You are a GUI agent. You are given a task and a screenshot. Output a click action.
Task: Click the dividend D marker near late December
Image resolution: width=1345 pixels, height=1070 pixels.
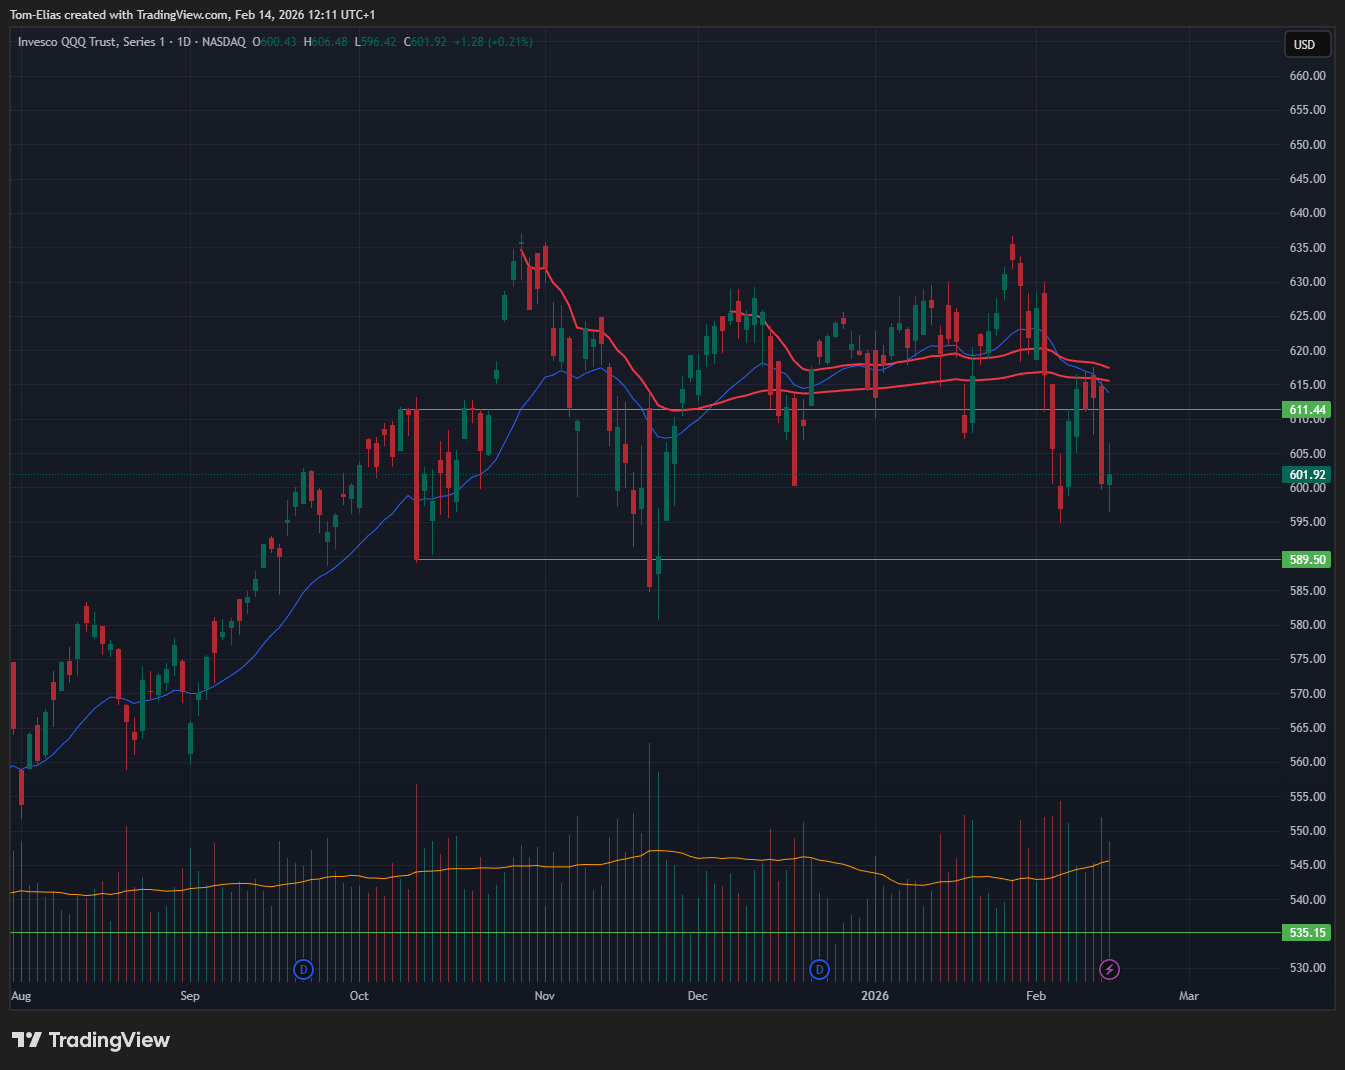coord(819,969)
